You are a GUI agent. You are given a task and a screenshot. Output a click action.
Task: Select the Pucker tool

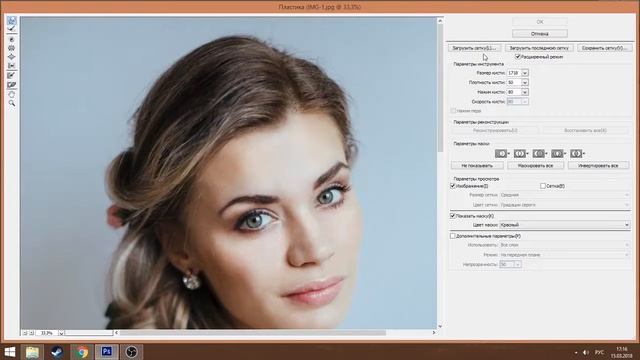(x=11, y=48)
